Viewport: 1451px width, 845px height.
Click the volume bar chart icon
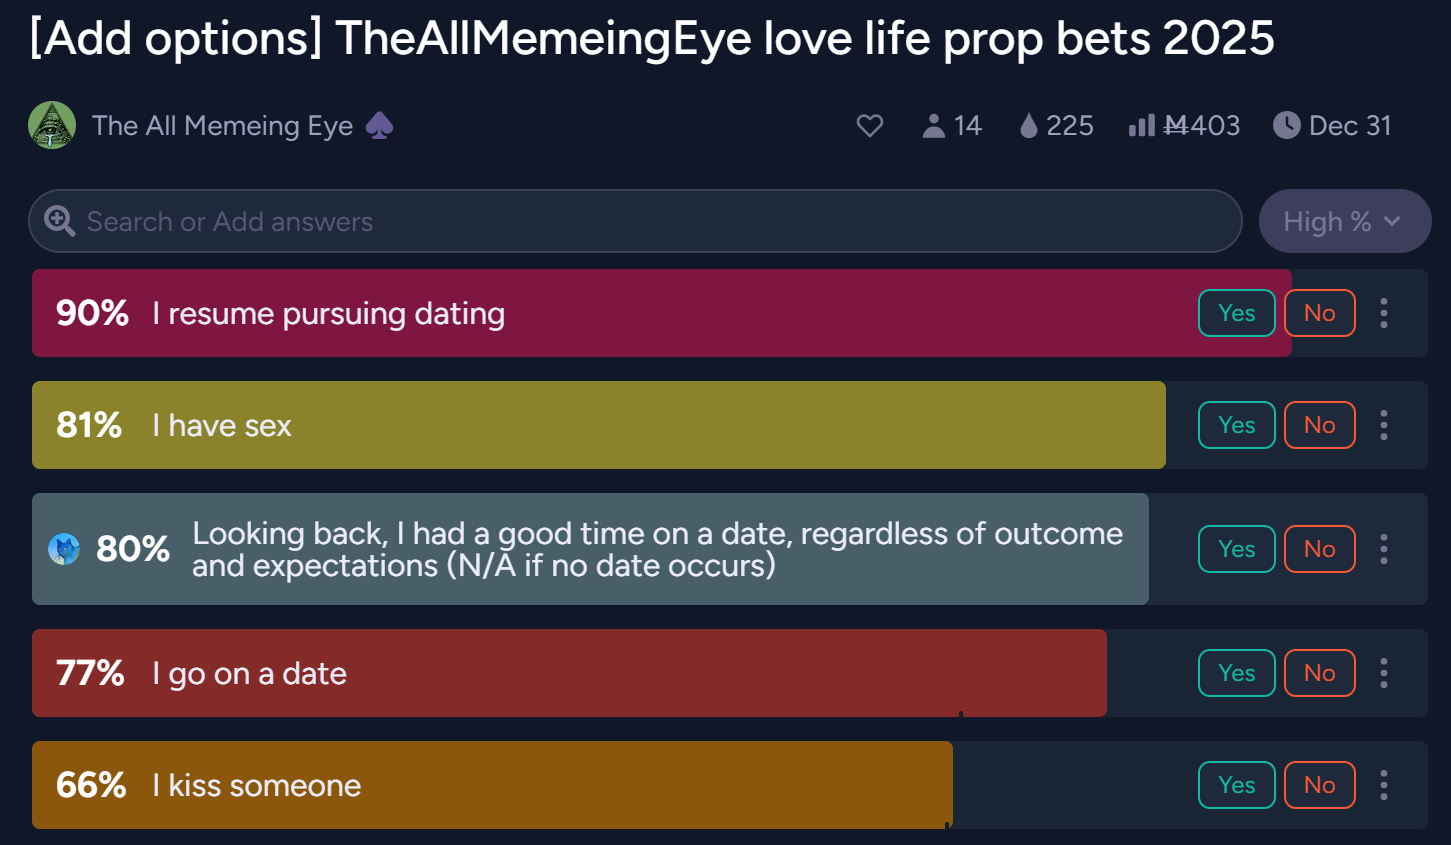pyautogui.click(x=1141, y=126)
